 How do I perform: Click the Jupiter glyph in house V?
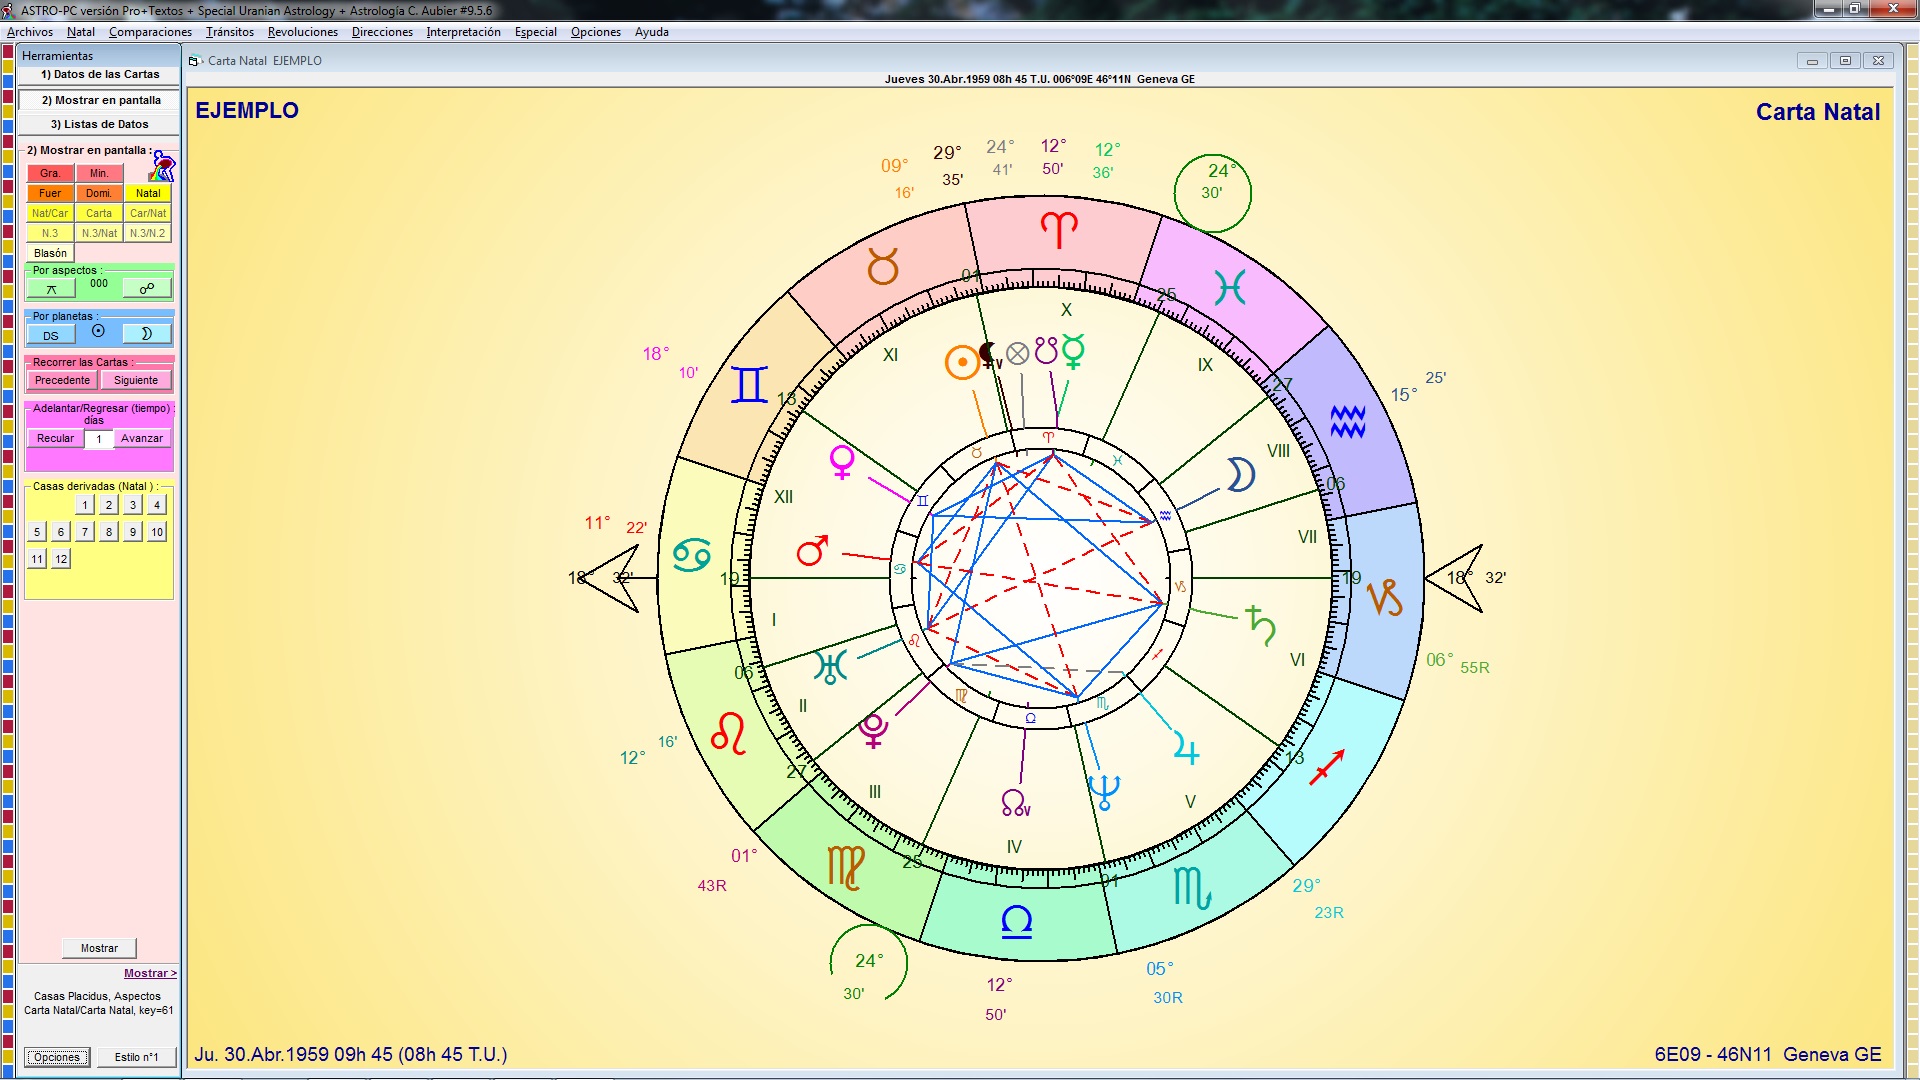pyautogui.click(x=1186, y=748)
